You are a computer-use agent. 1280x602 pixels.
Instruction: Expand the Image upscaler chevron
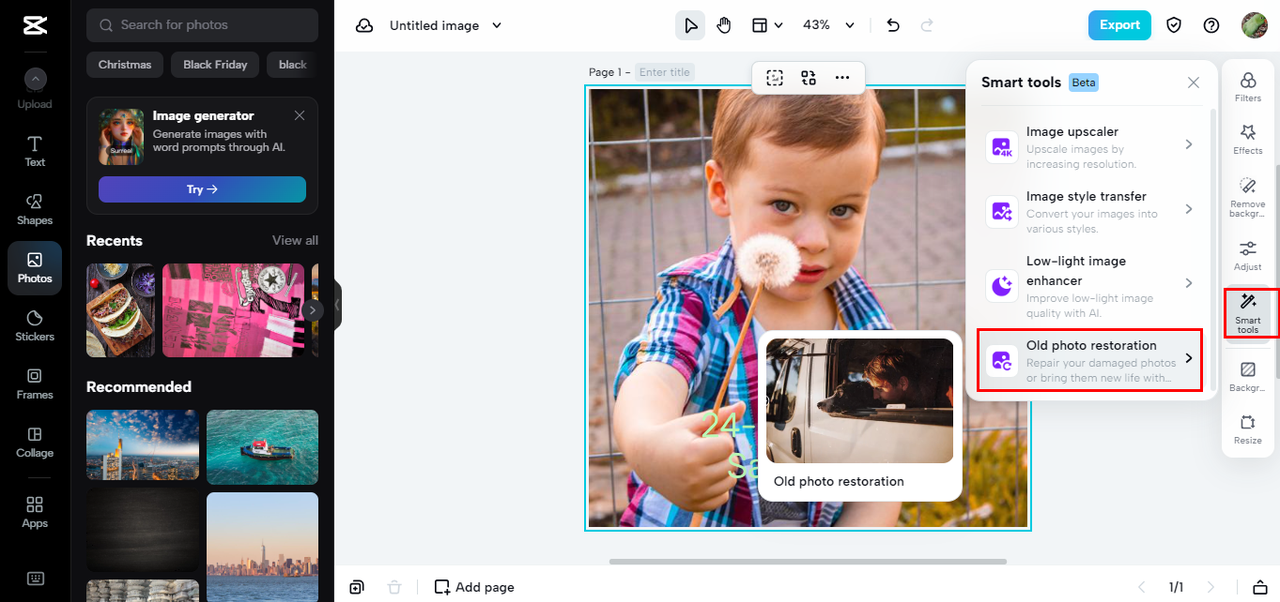pyautogui.click(x=1189, y=144)
